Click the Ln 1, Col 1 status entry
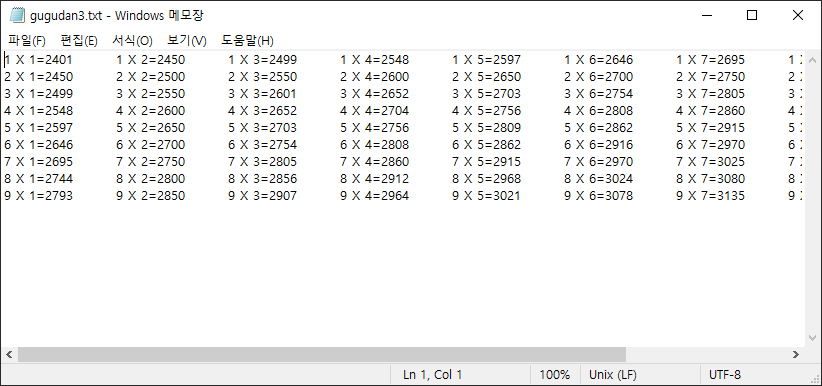The width and height of the screenshot is (822, 386). pyautogui.click(x=432, y=375)
